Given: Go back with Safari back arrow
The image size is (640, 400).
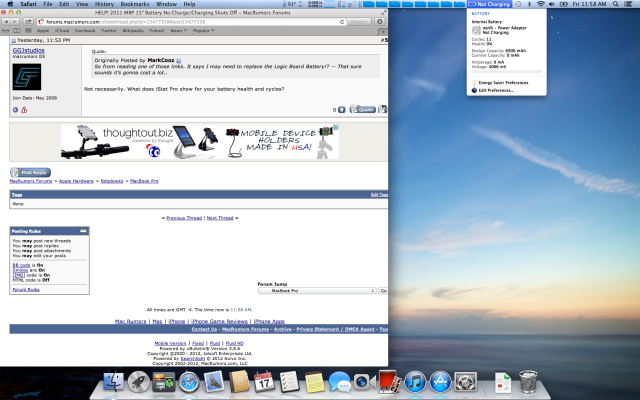Looking at the screenshot, I should [6, 22].
